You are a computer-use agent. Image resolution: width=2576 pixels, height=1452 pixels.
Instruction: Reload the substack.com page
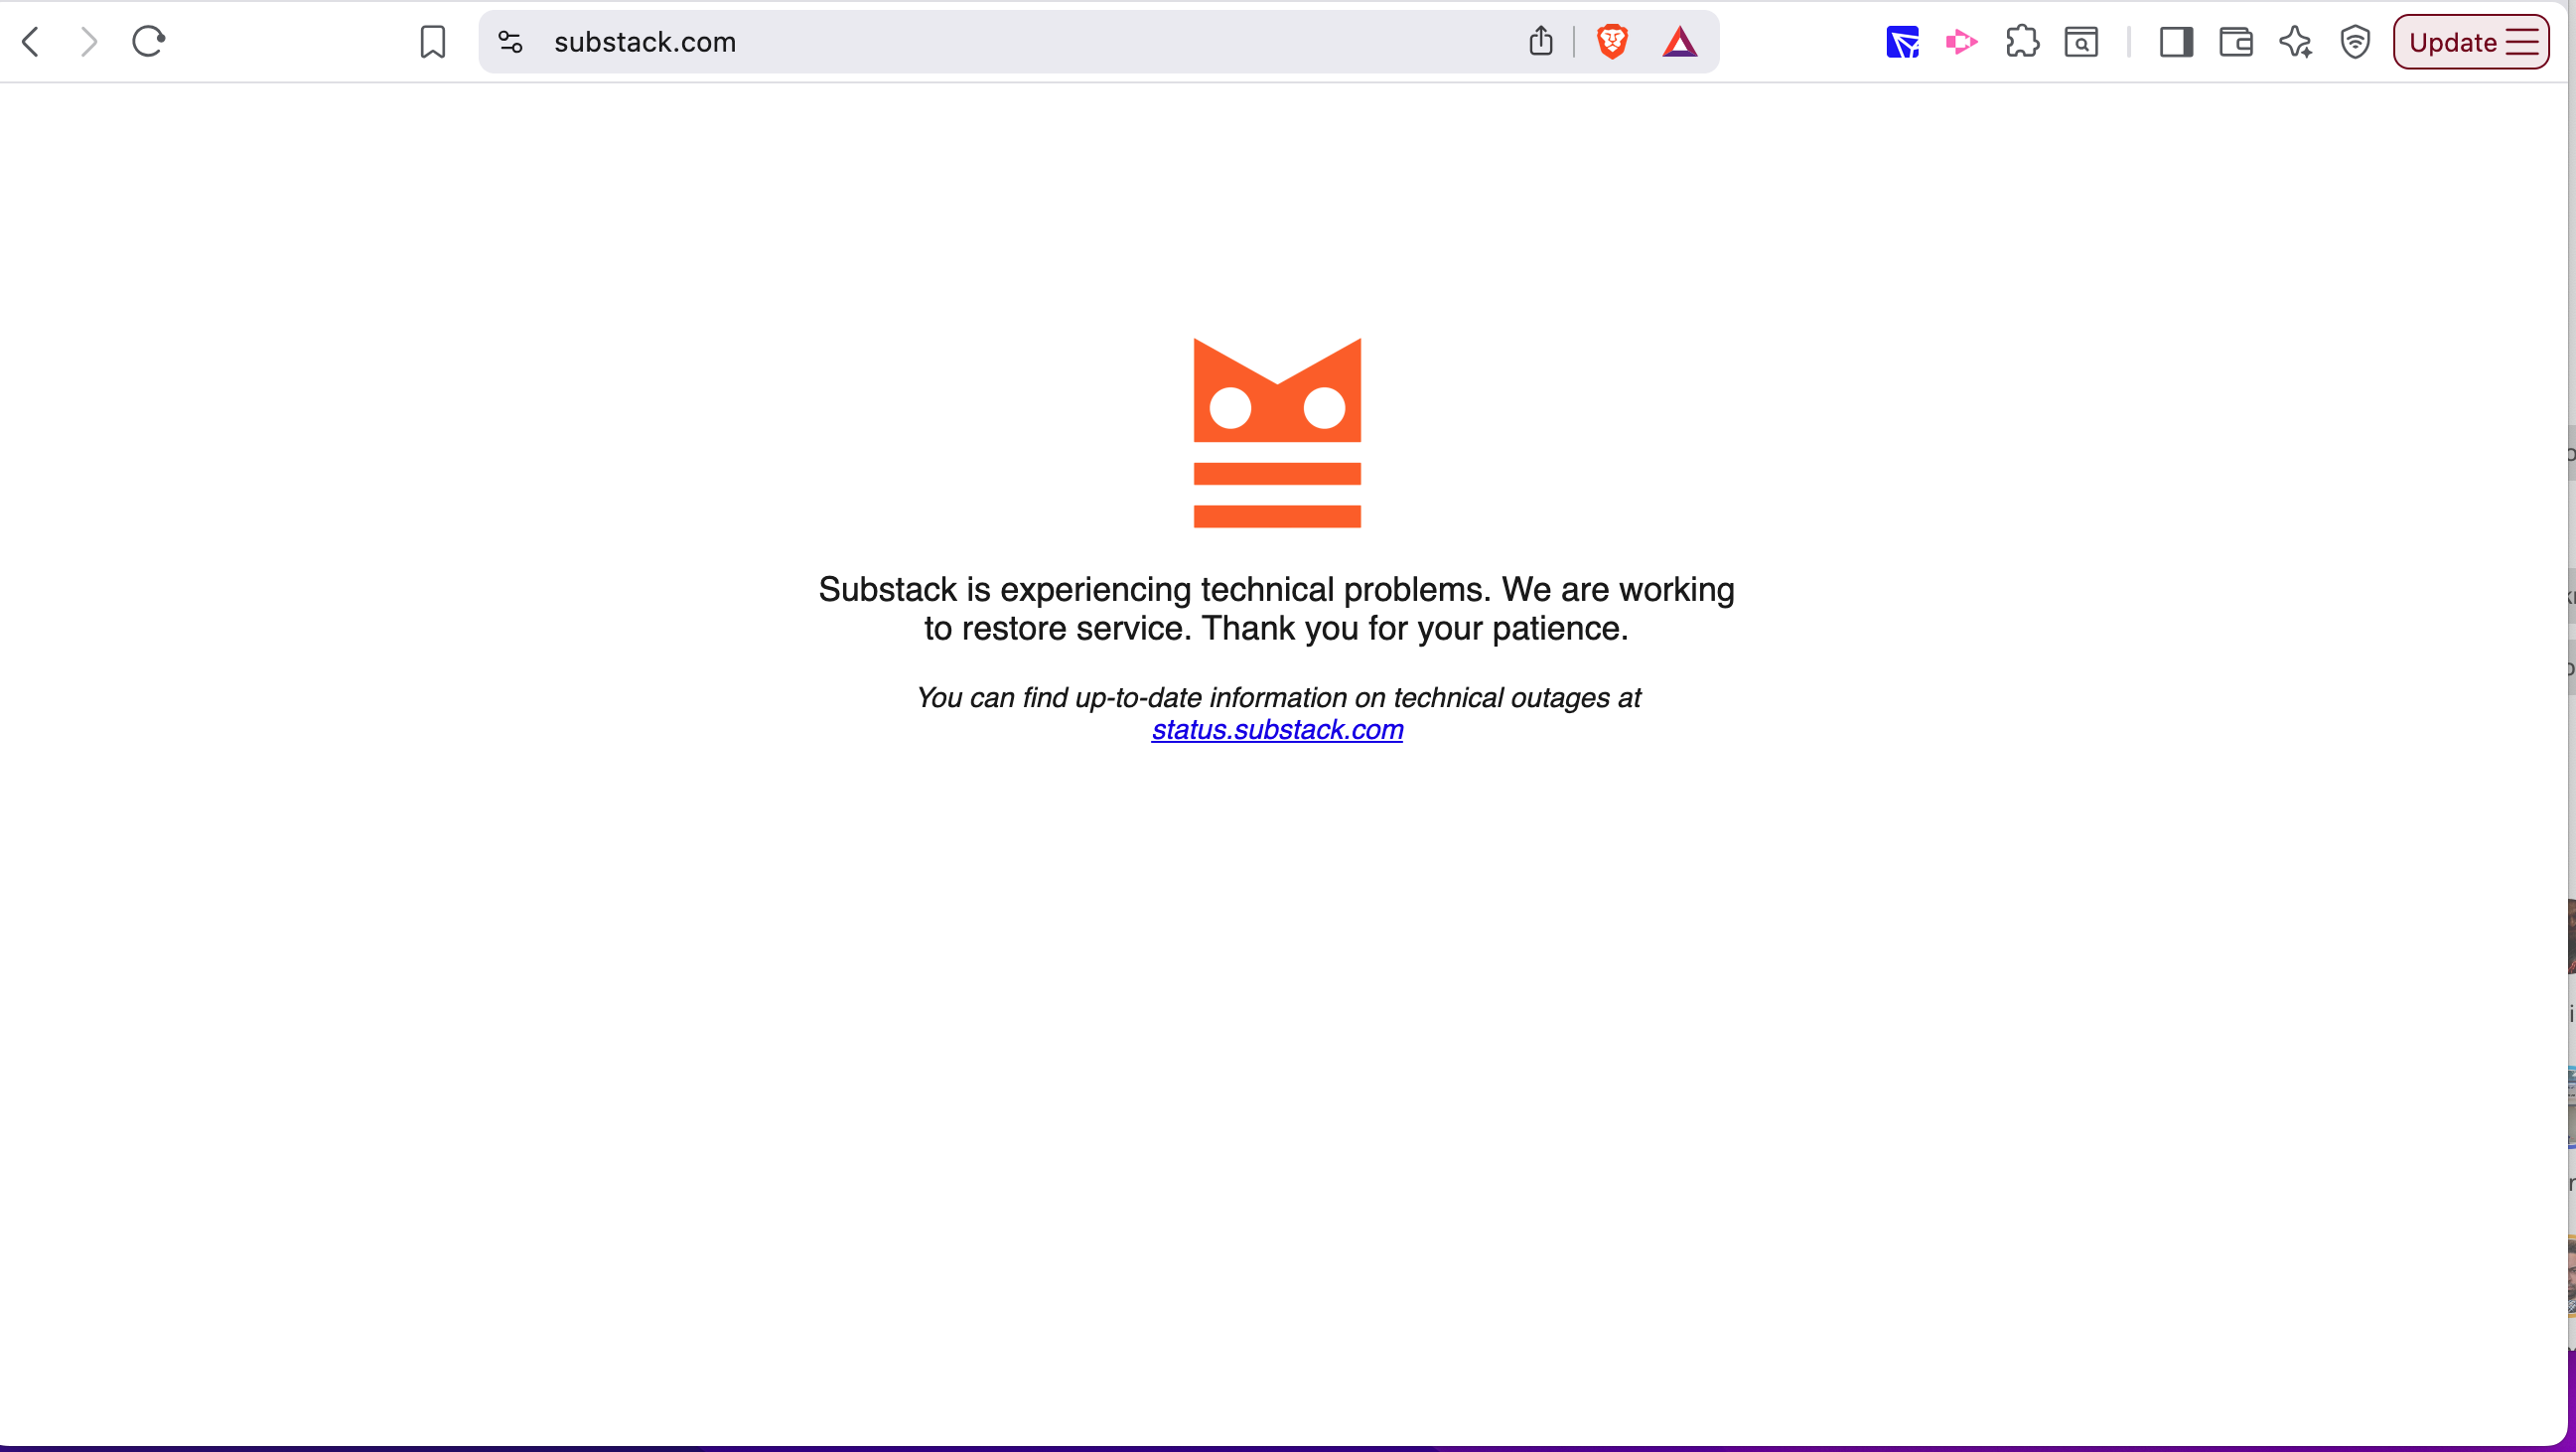tap(148, 42)
